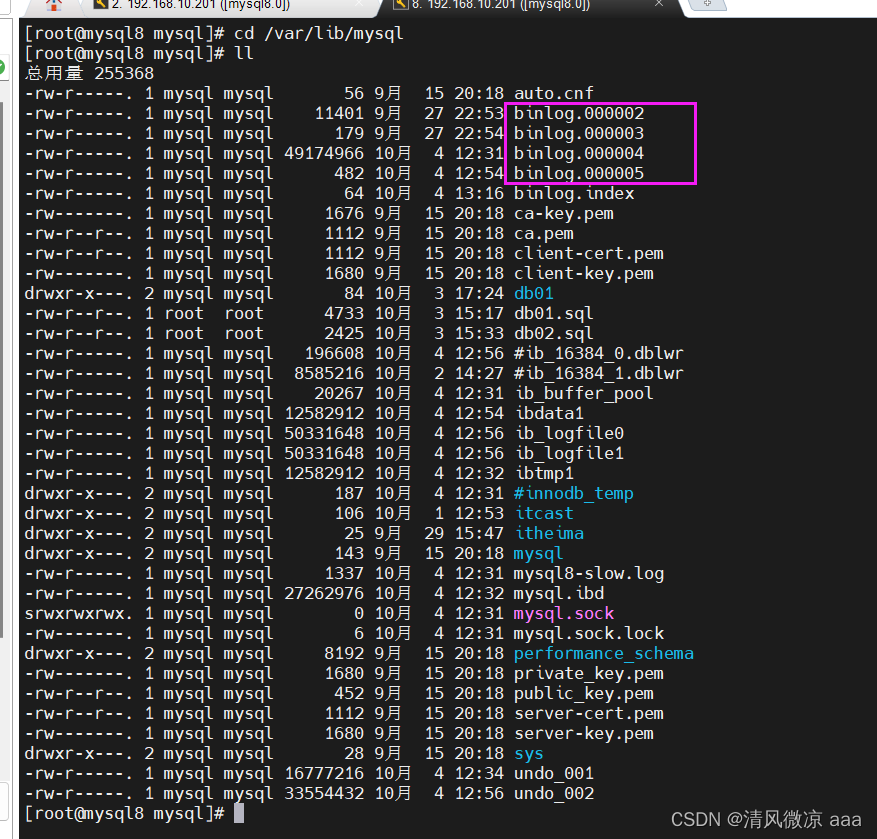Click the file size 16777216
This screenshot has height=839, width=877.
(x=324, y=774)
